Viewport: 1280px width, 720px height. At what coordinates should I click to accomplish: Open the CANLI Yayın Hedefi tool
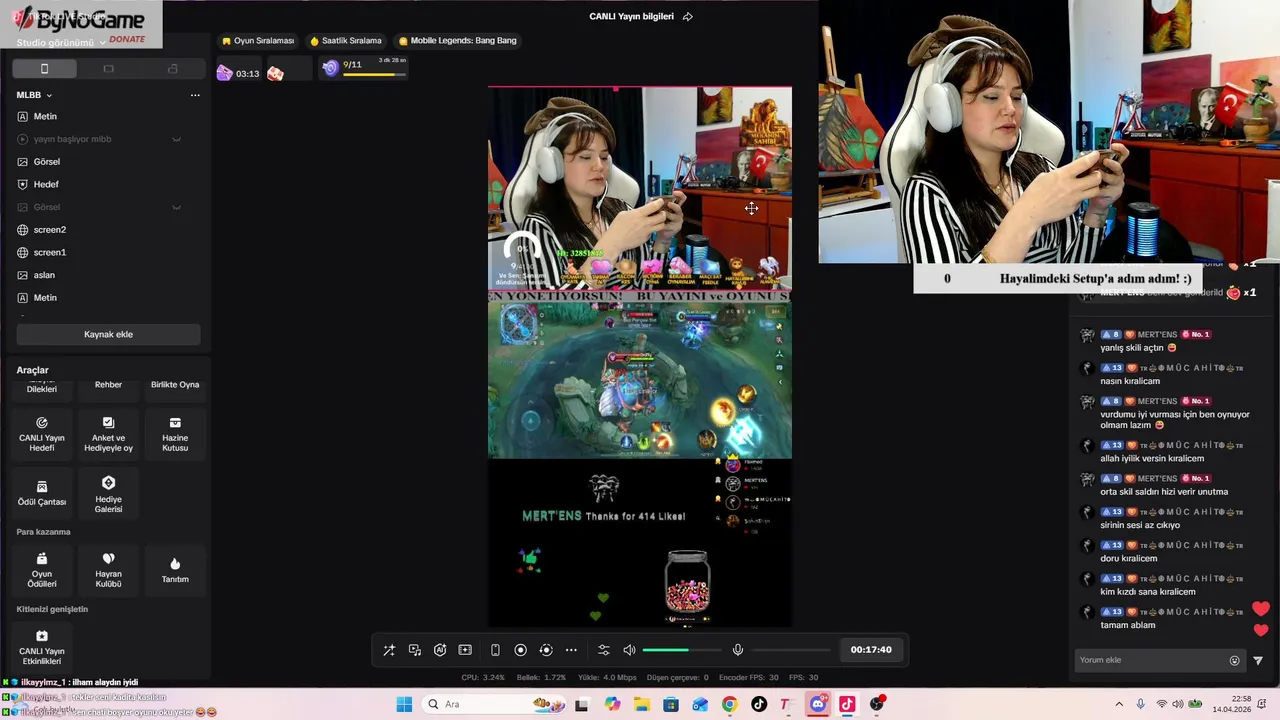pos(42,434)
